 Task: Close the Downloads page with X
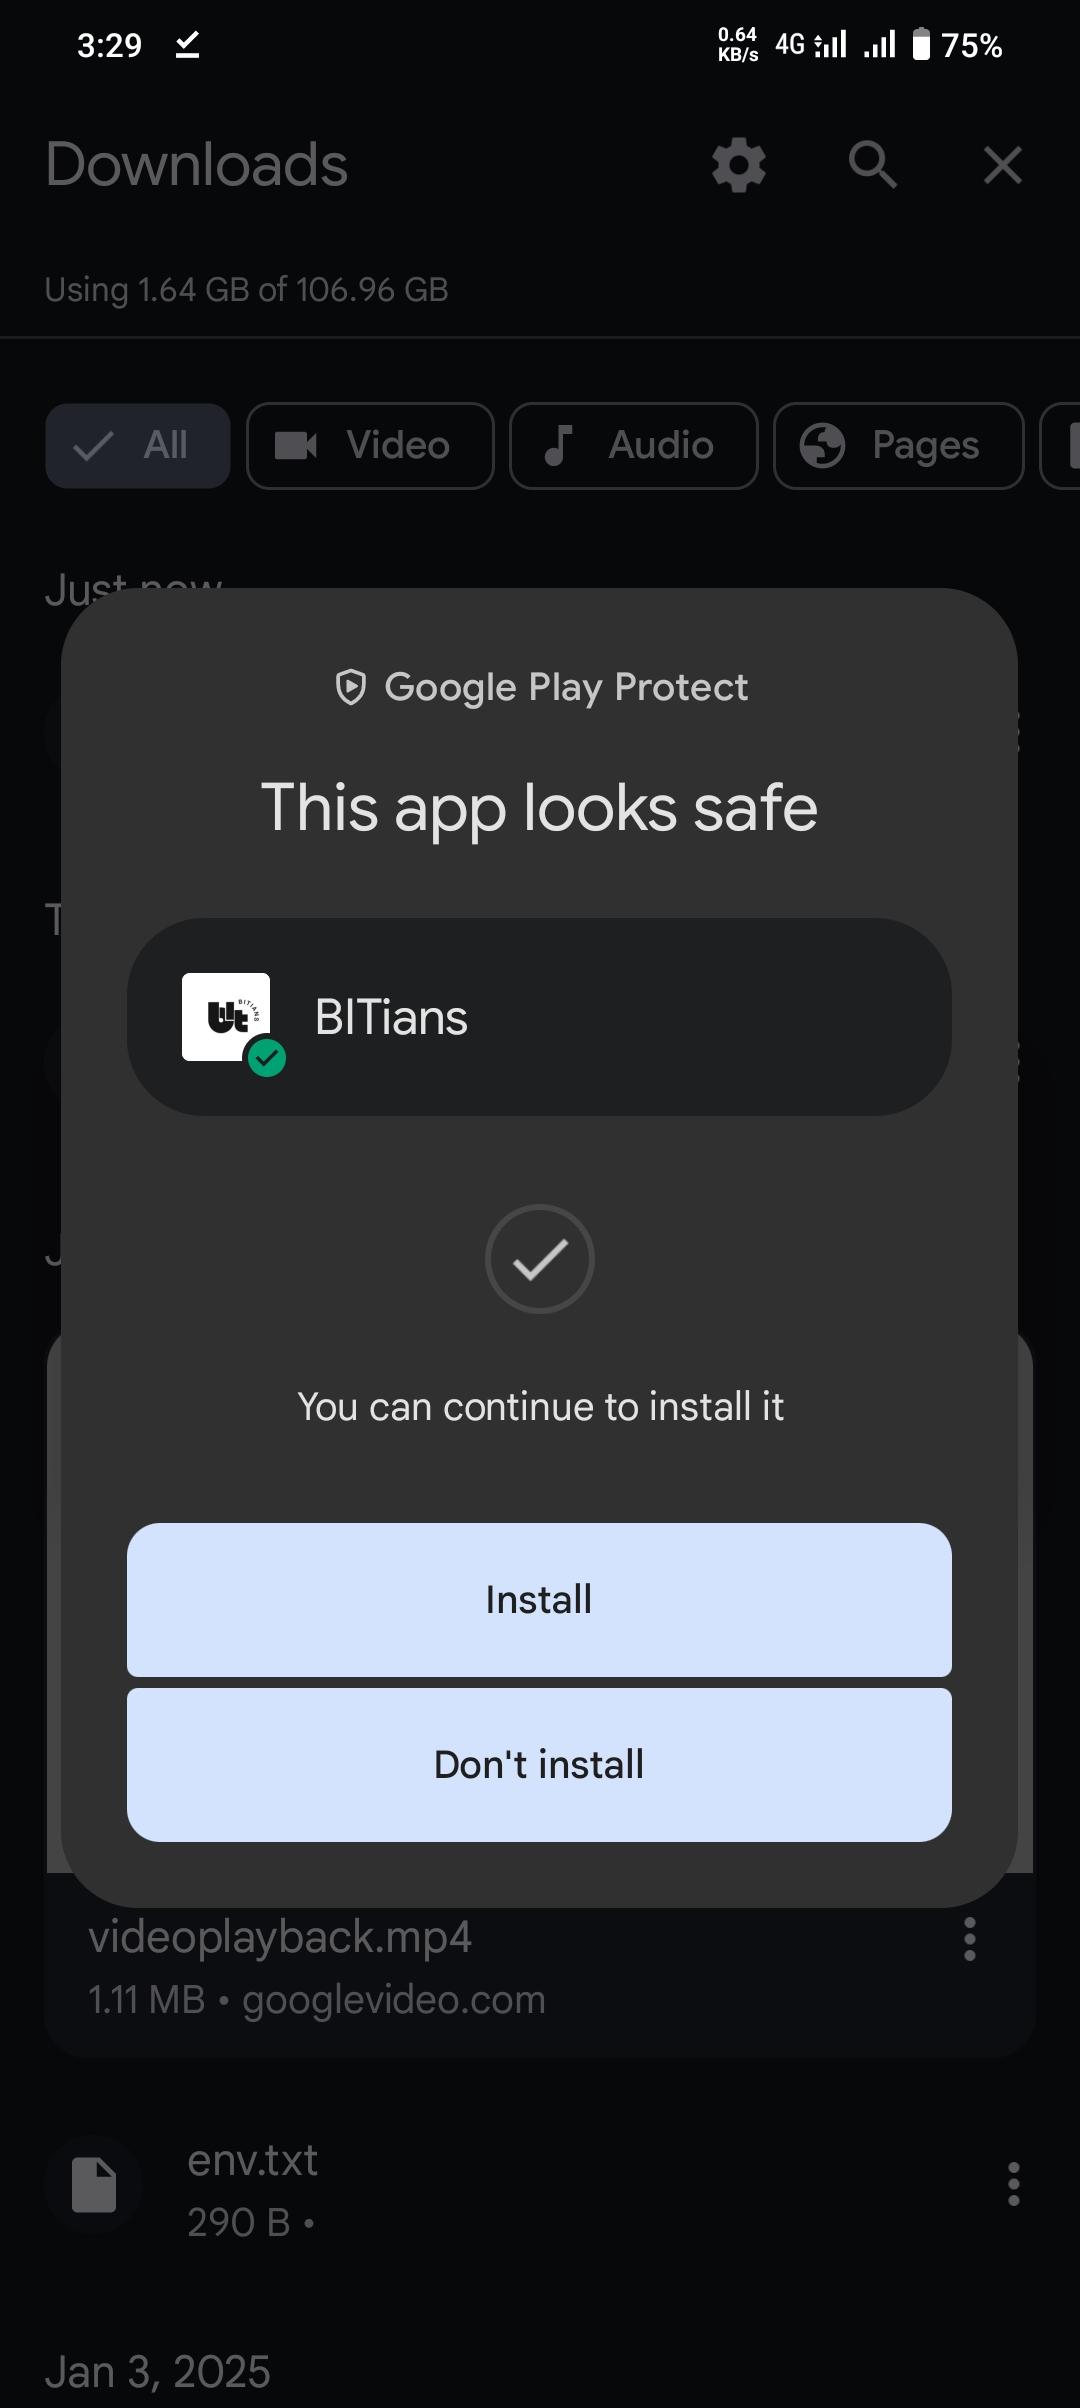click(1002, 165)
